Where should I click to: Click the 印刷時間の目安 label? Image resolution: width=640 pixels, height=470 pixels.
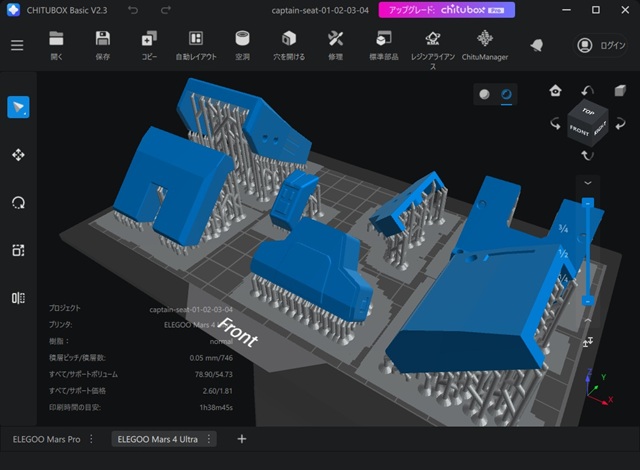click(x=75, y=407)
